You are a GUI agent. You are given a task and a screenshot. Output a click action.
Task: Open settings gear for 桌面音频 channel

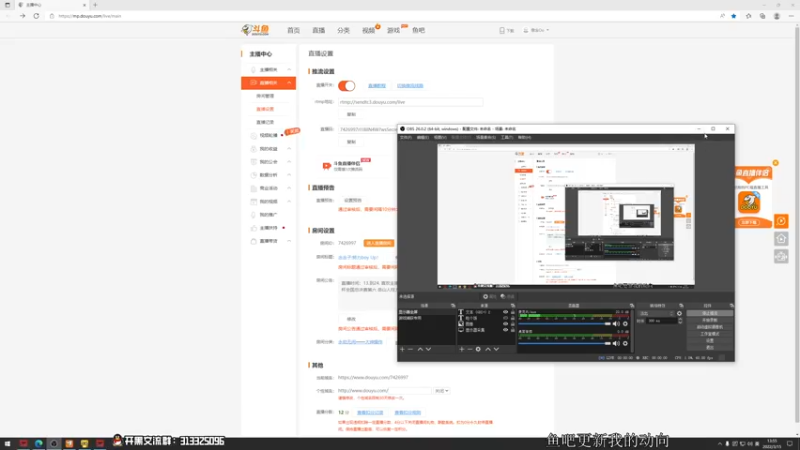click(626, 343)
